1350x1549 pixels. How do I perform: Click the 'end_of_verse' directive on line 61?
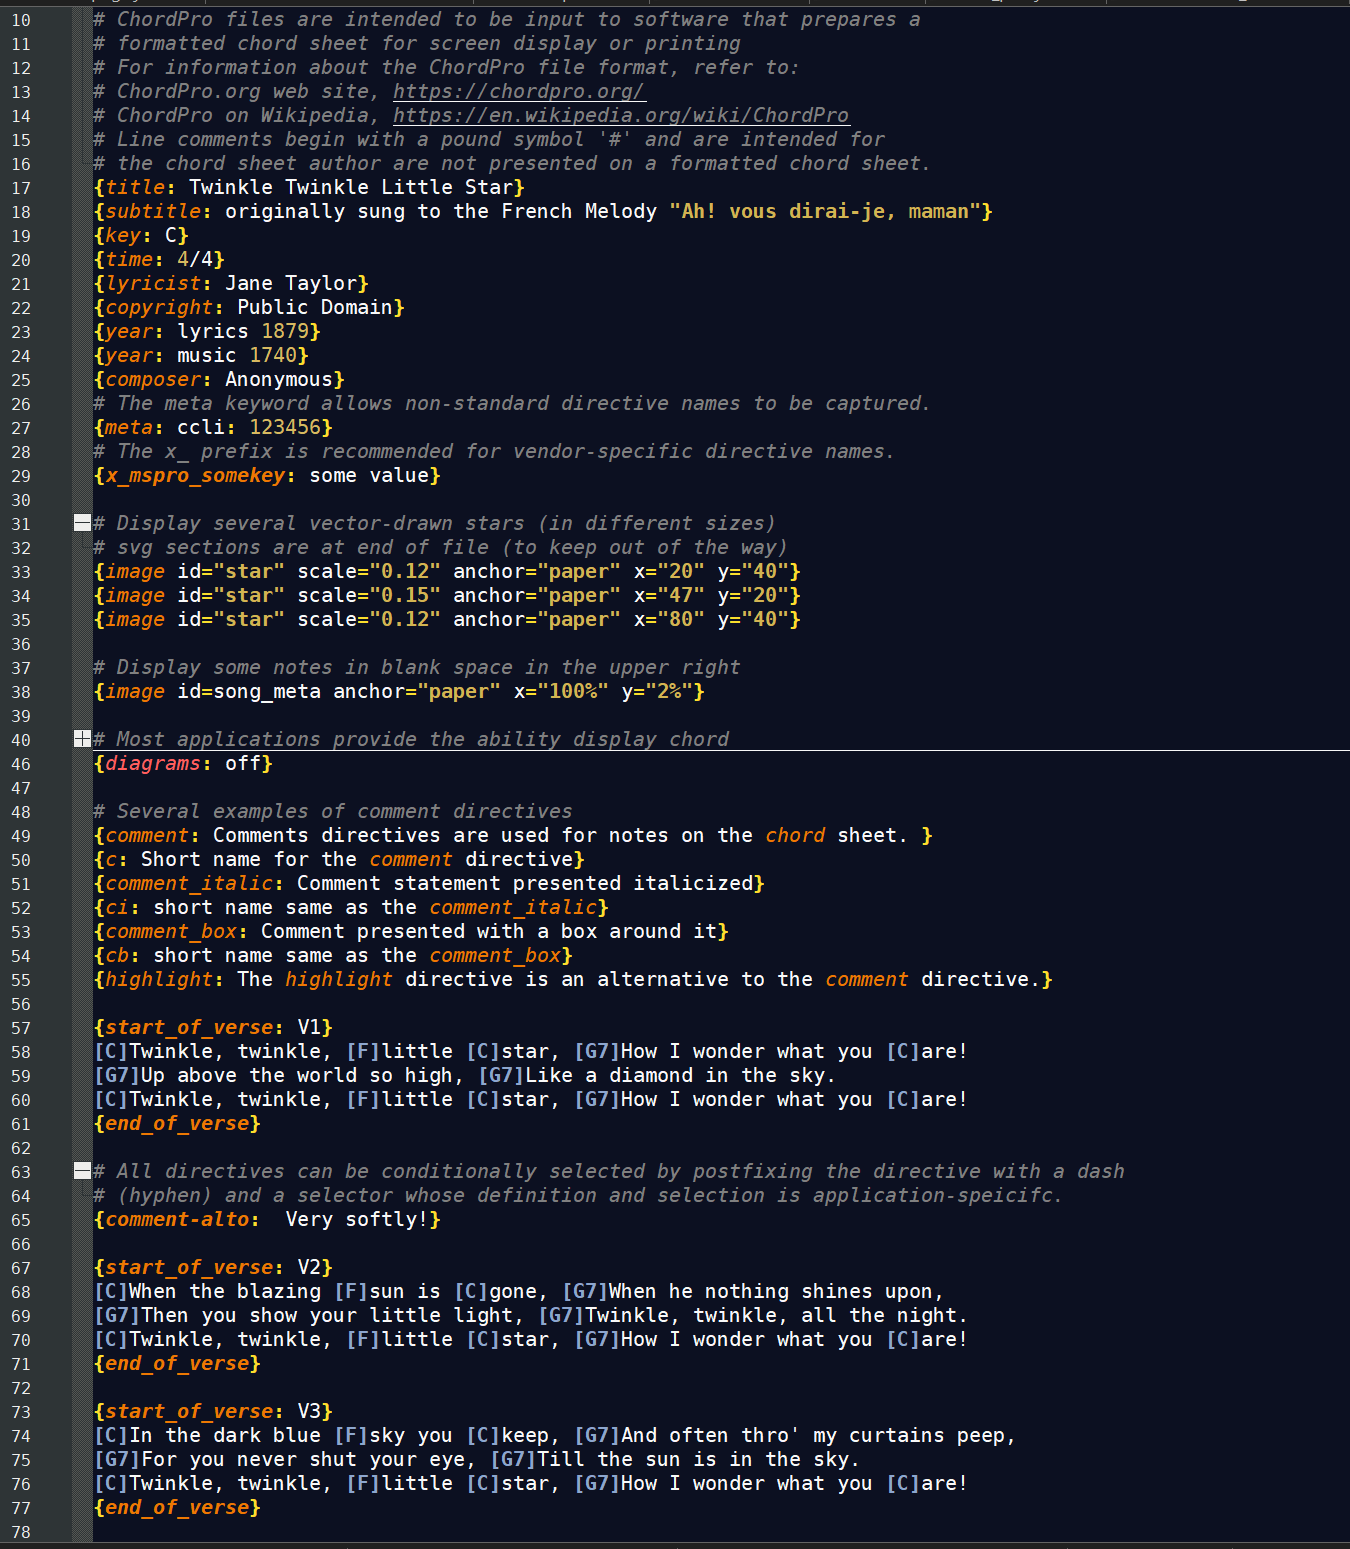tap(177, 1123)
